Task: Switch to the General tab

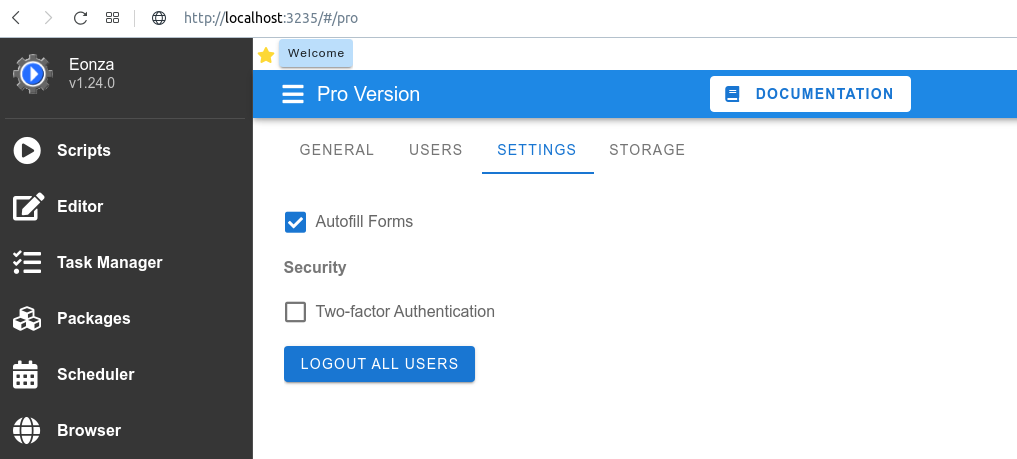Action: (337, 150)
